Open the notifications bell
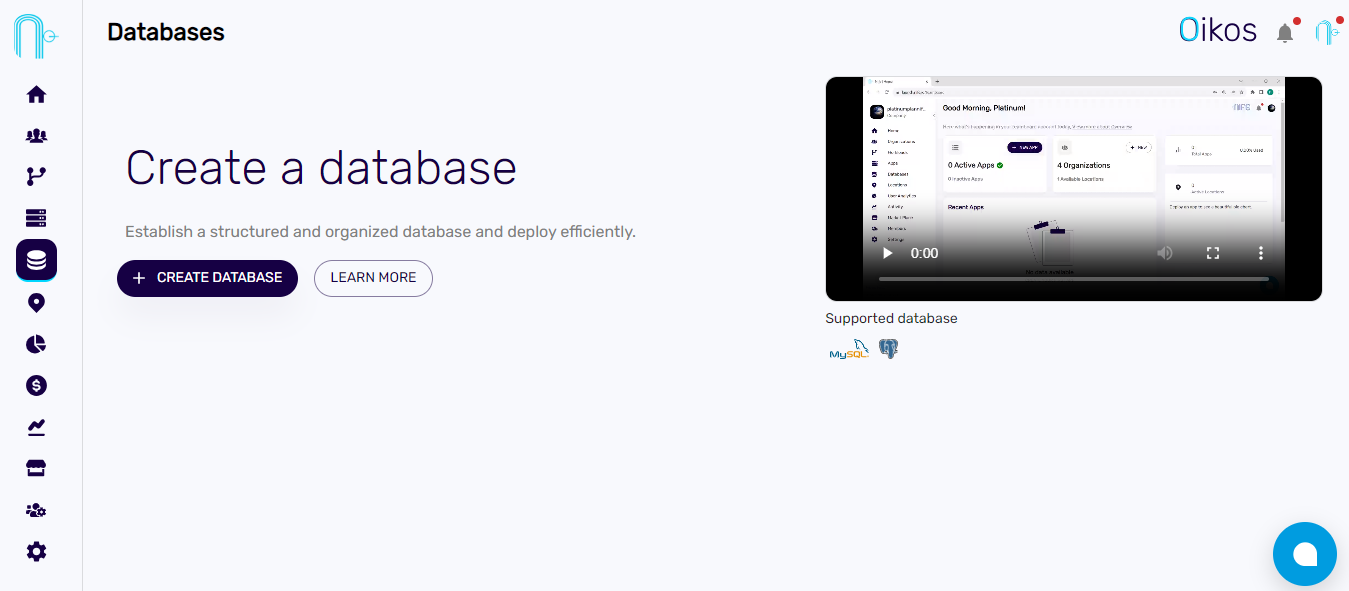This screenshot has width=1349, height=591. point(1285,32)
